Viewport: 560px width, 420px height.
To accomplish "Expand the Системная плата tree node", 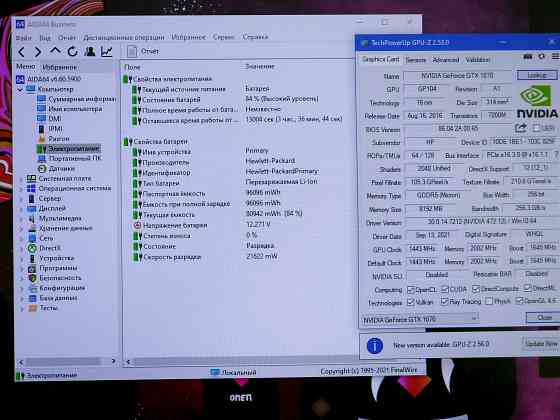I will pyautogui.click(x=21, y=179).
